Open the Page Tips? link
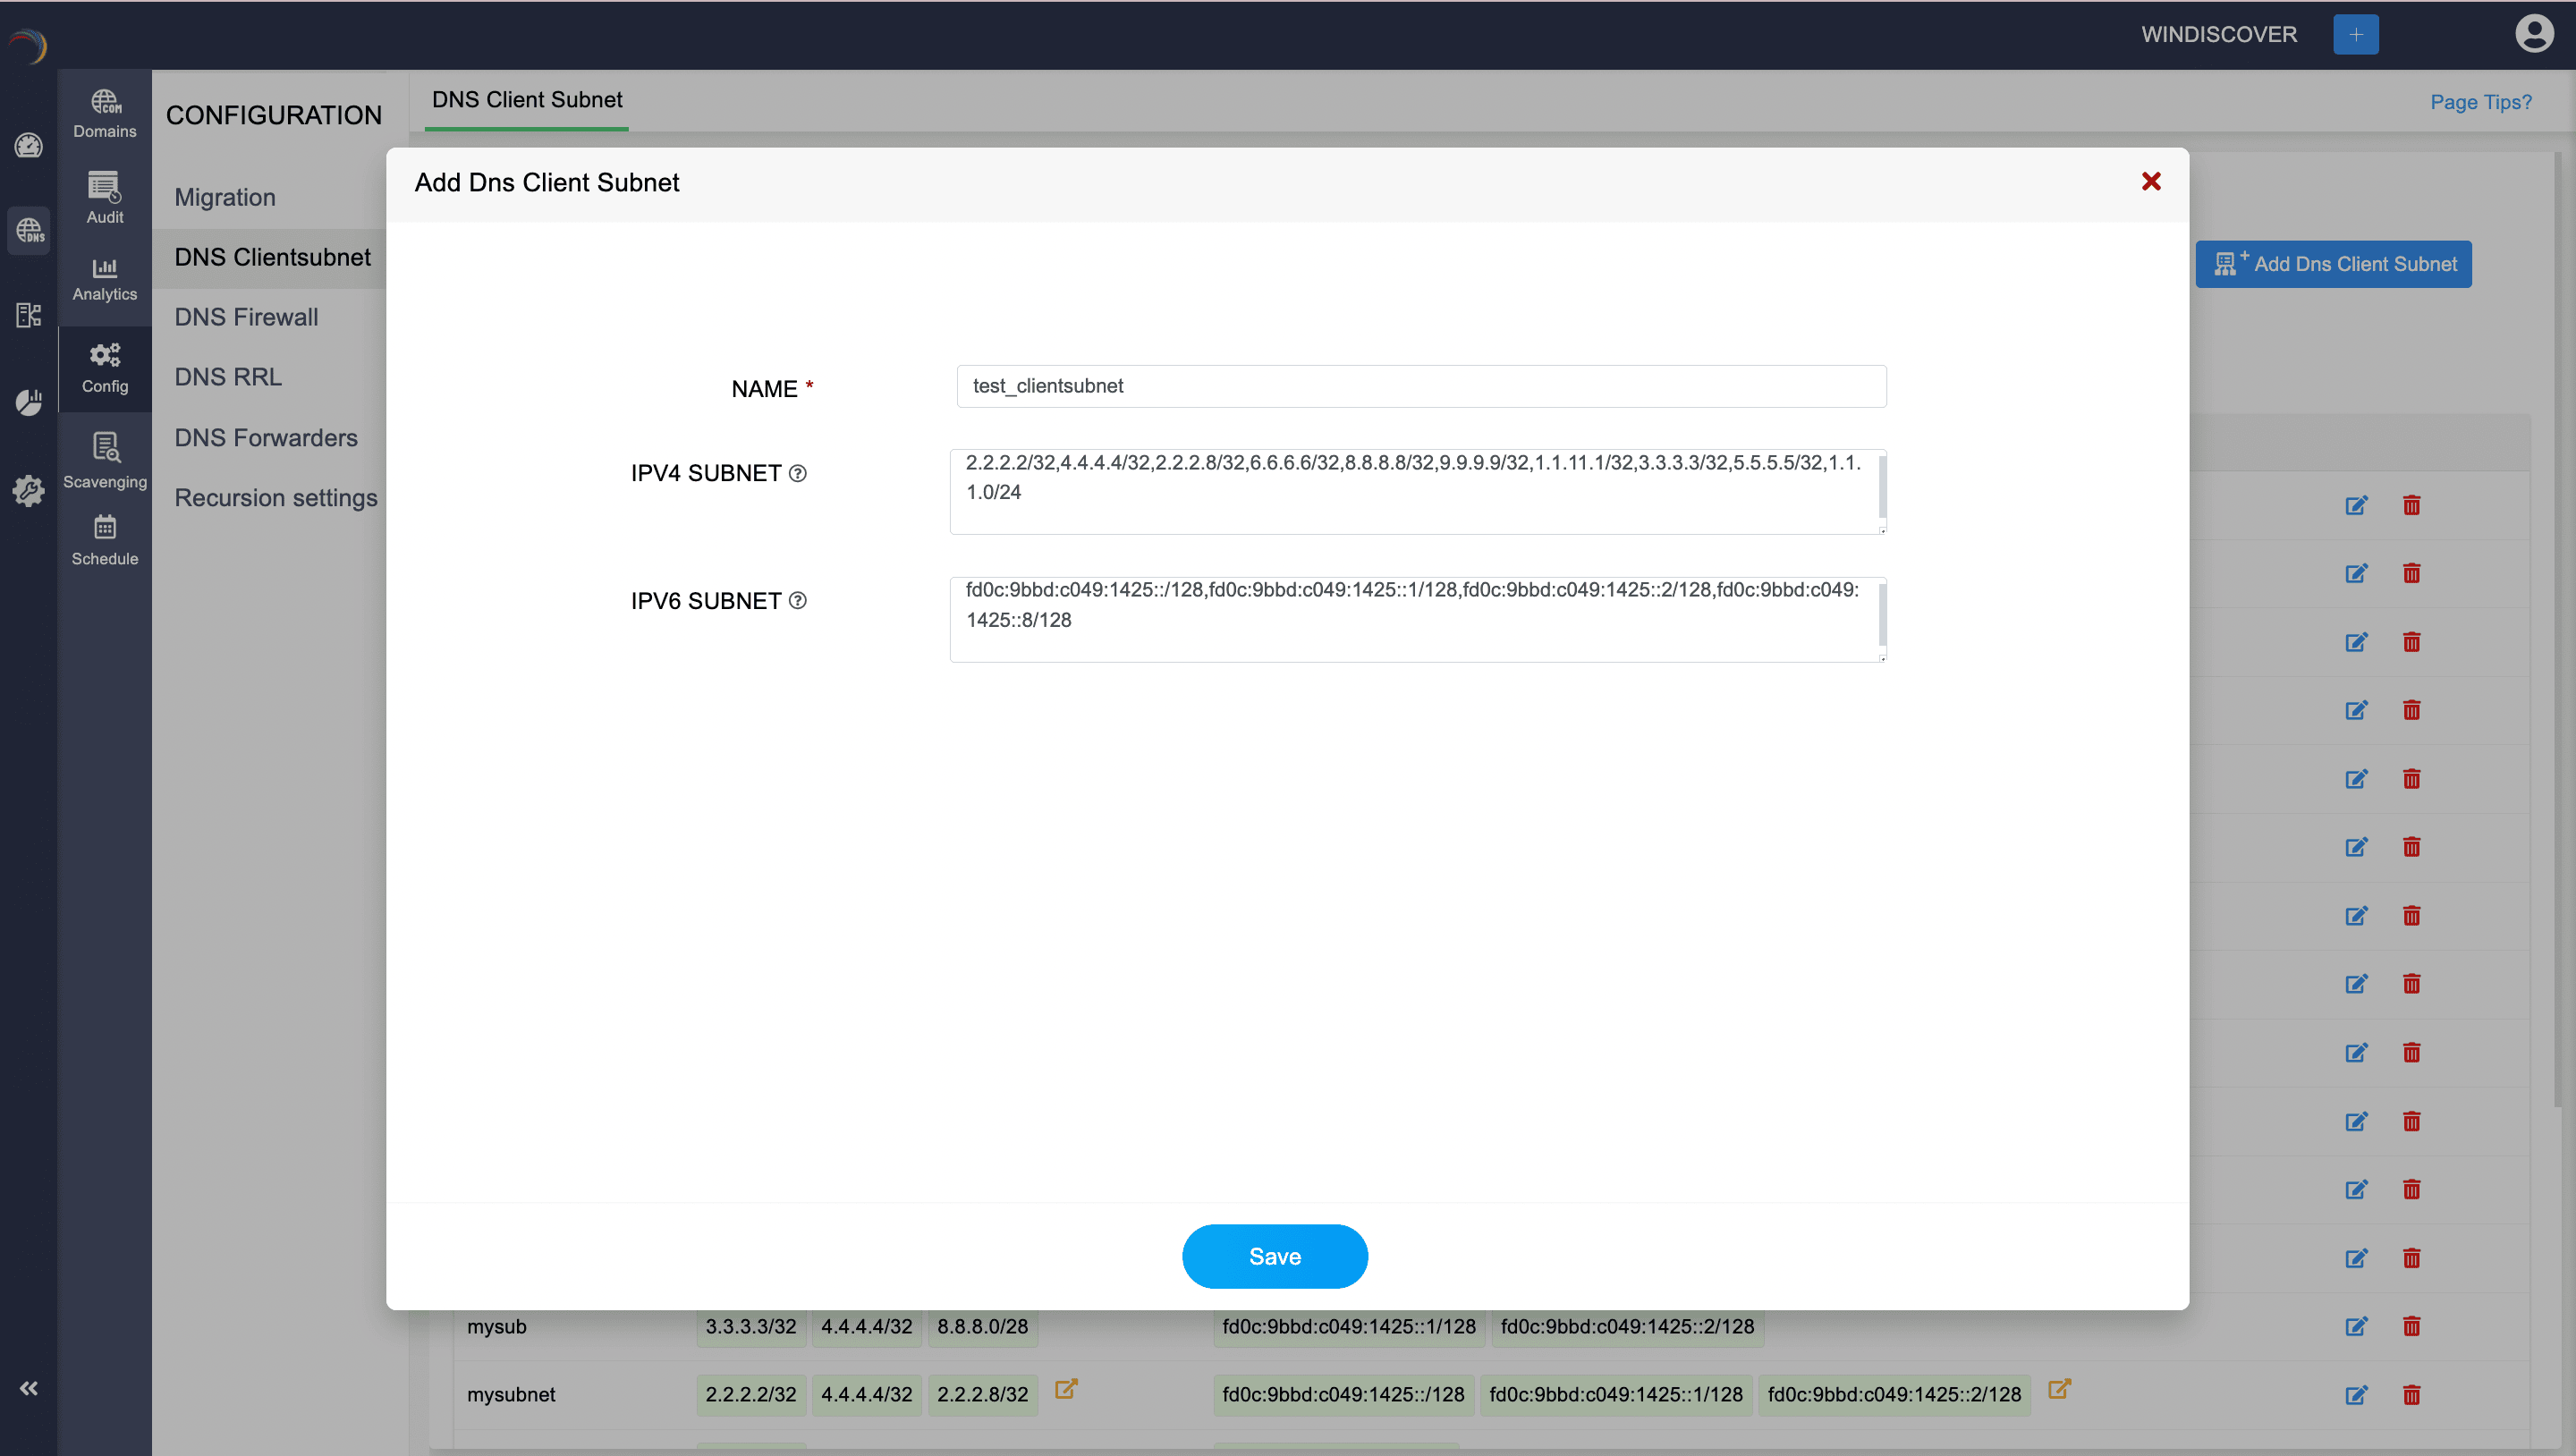Screen dimensions: 2576x1456 (x=2481, y=102)
